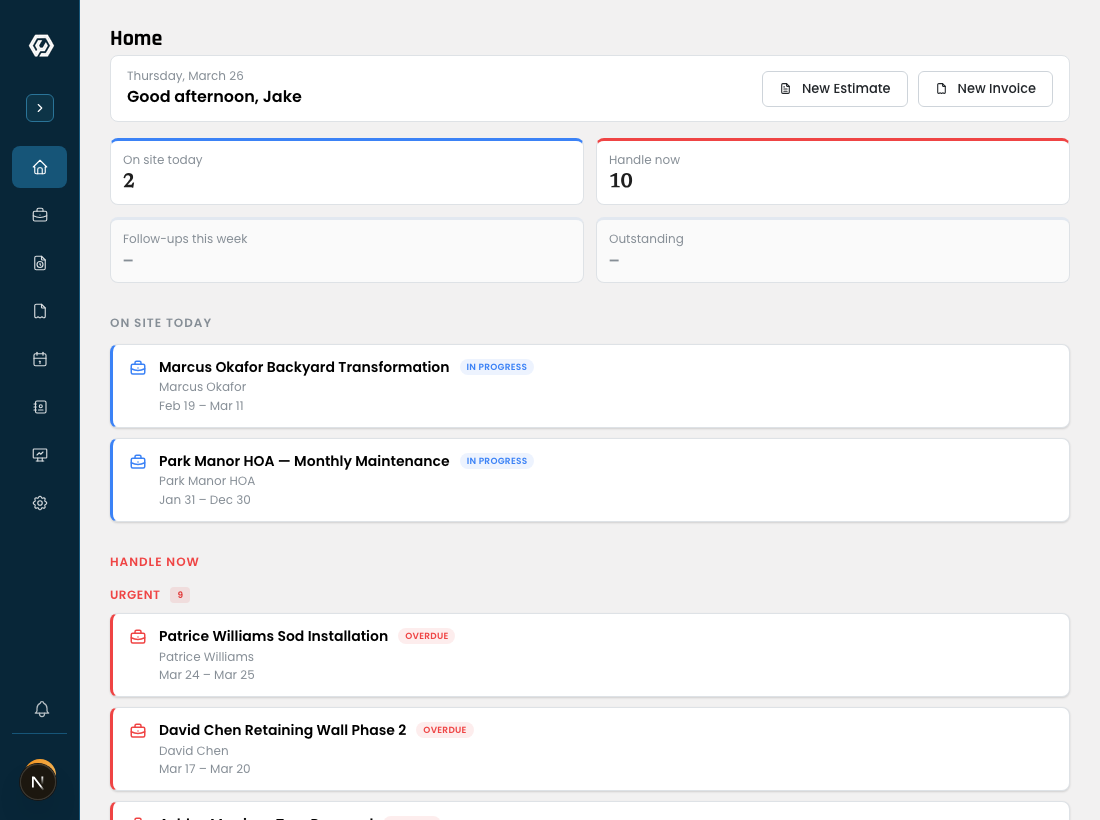
Task: Open the Home icon in the sidebar
Action: 40,167
